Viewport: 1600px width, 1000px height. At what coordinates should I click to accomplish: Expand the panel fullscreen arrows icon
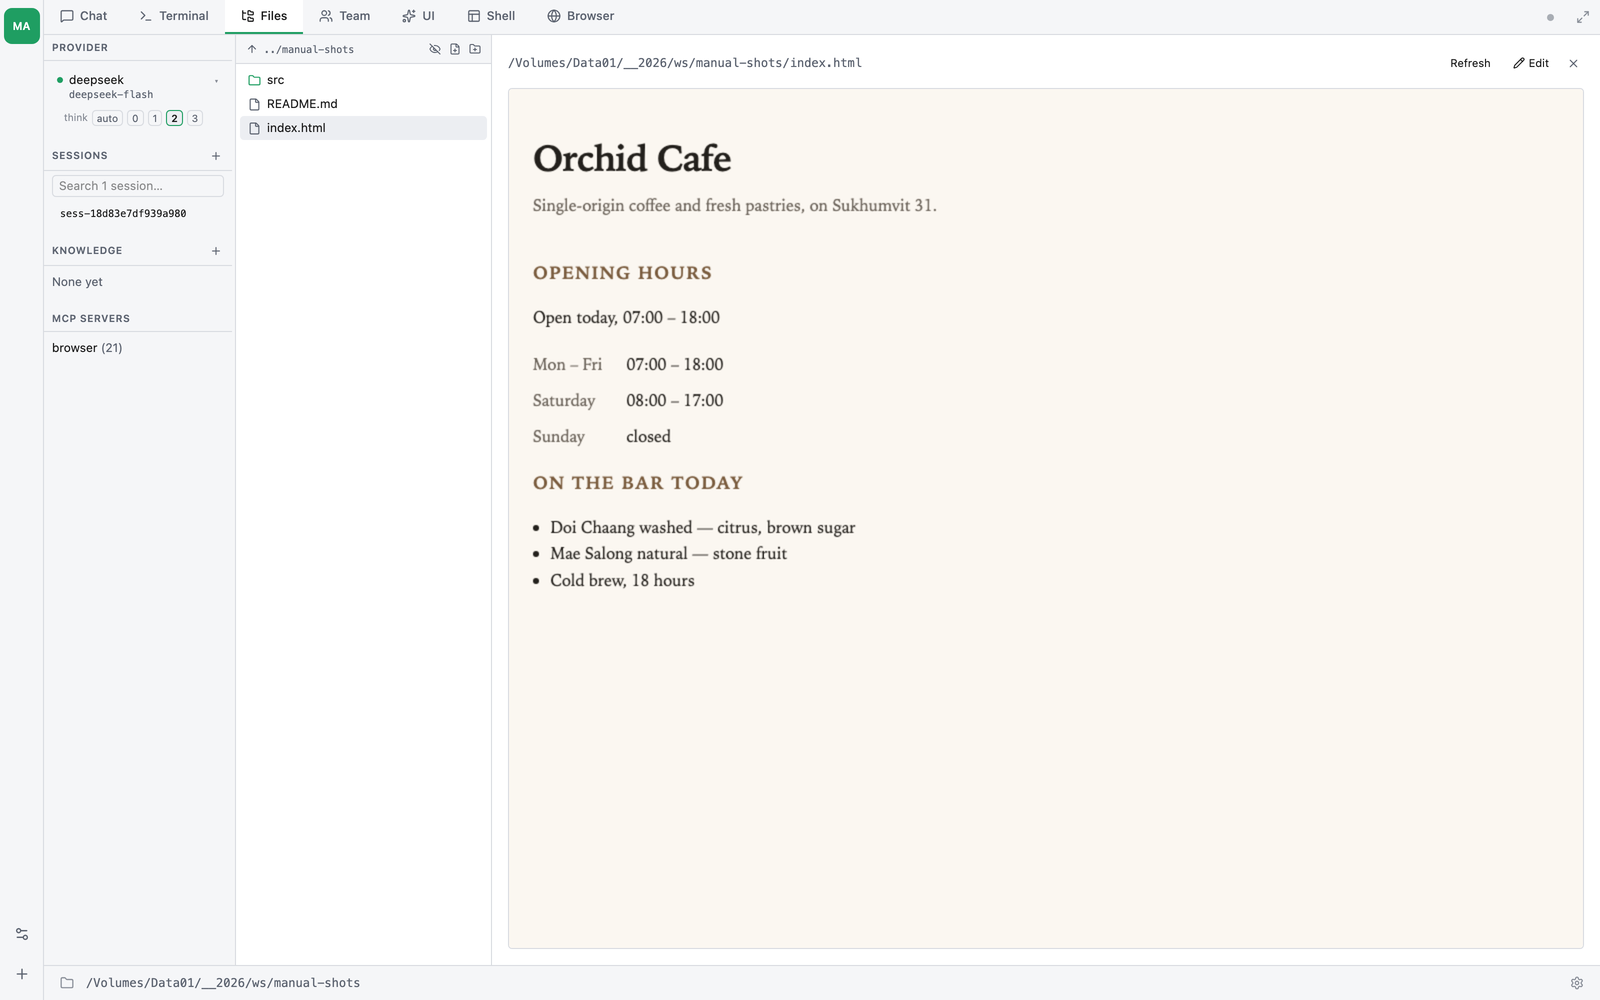pyautogui.click(x=1583, y=17)
